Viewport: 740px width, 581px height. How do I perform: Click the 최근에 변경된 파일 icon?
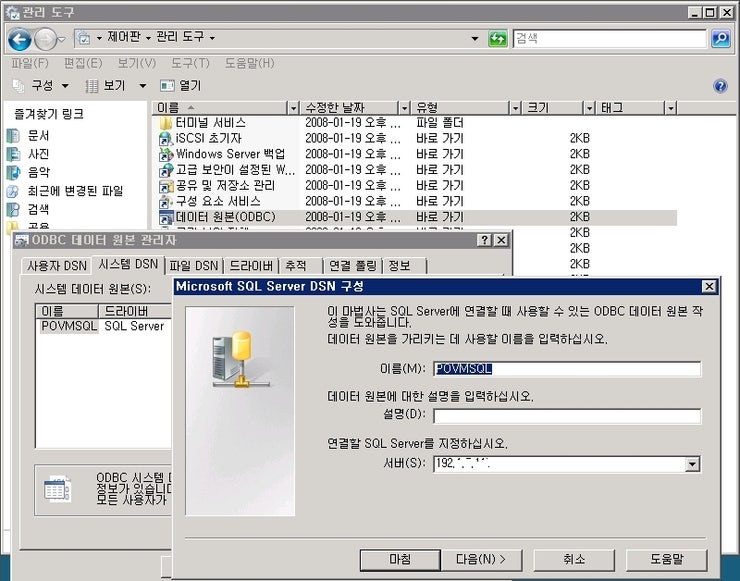(x=13, y=191)
